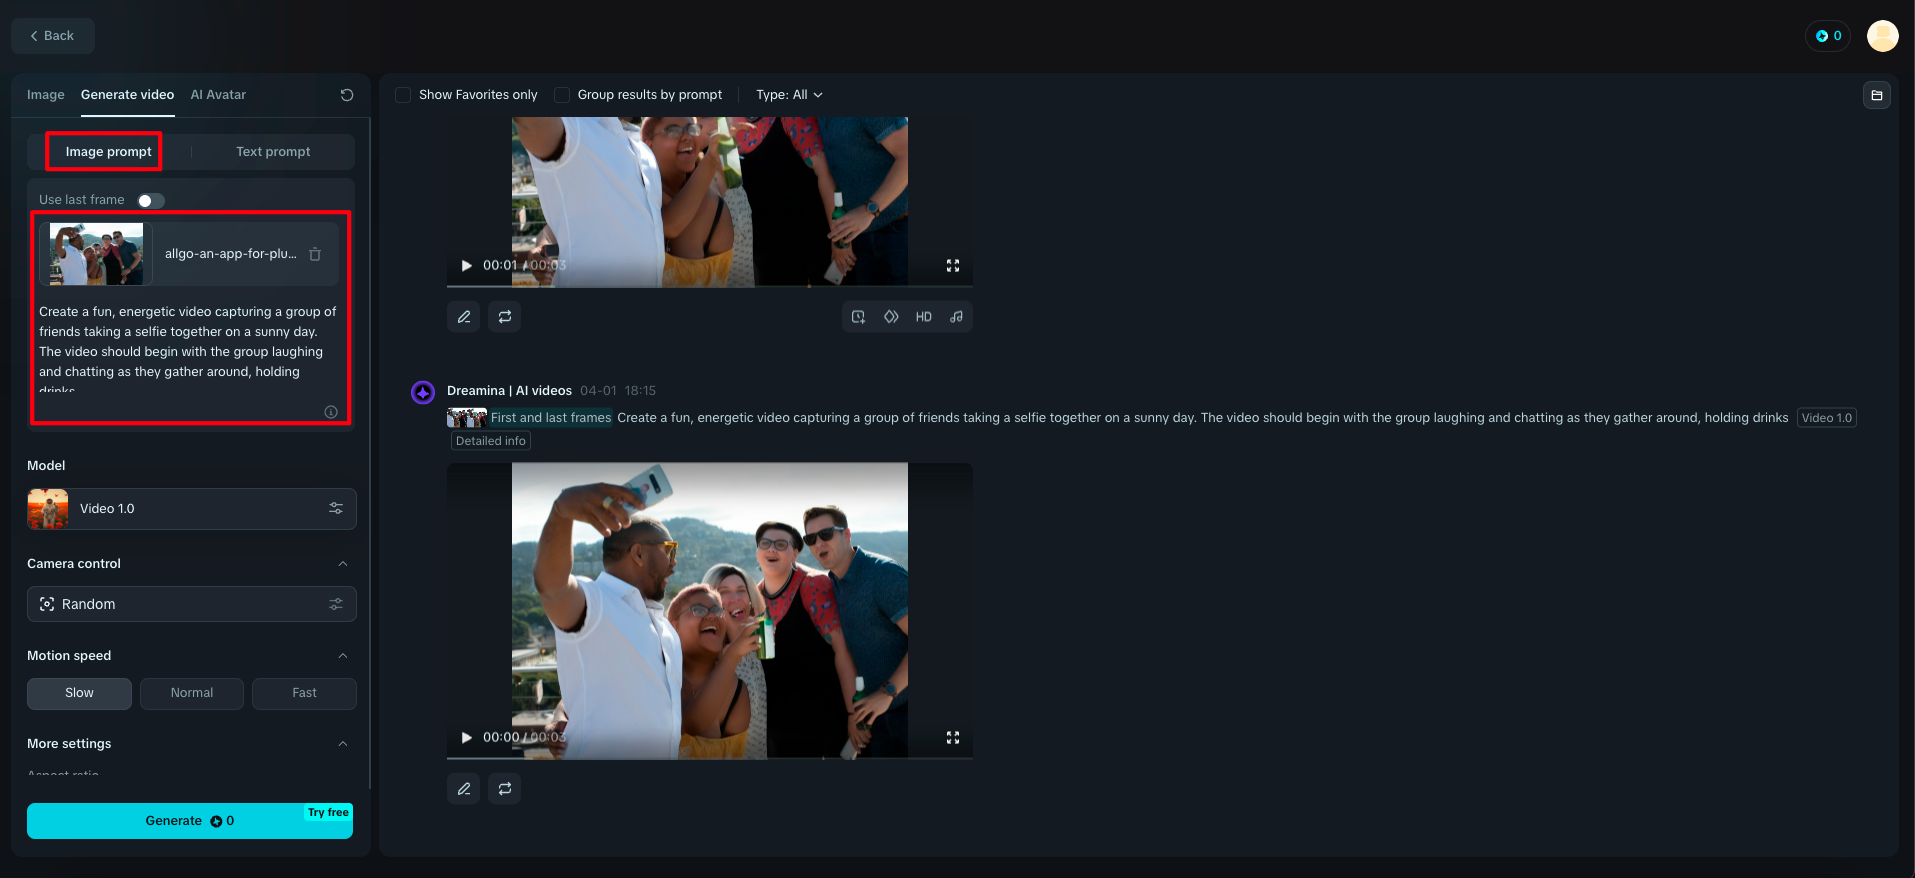Viewport: 1915px width, 878px height.
Task: Open Video 1.0 model settings sliders icon
Action: pos(336,508)
